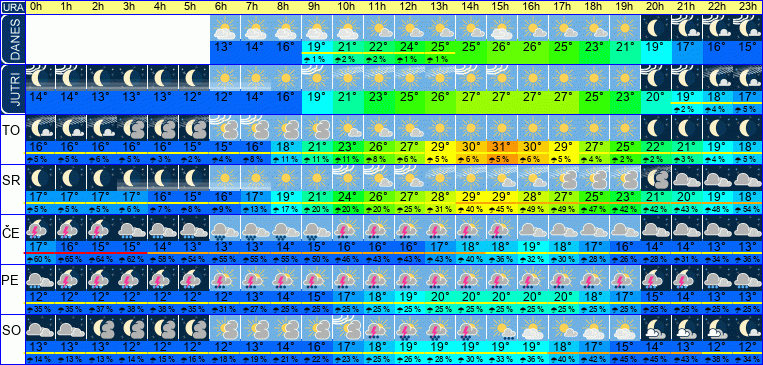Click the 18h column header
Image resolution: width=763 pixels, height=365 pixels.
[x=594, y=7]
